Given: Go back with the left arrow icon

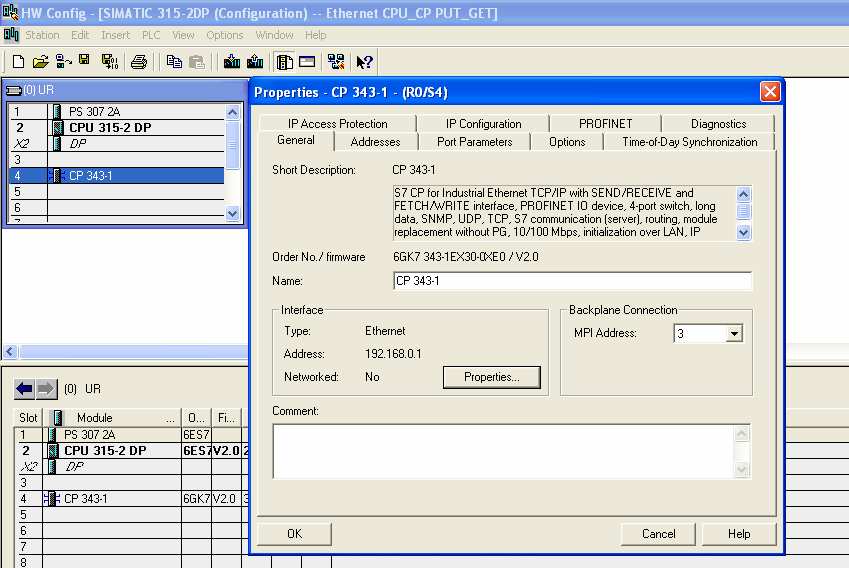Looking at the screenshot, I should pyautogui.click(x=24, y=389).
